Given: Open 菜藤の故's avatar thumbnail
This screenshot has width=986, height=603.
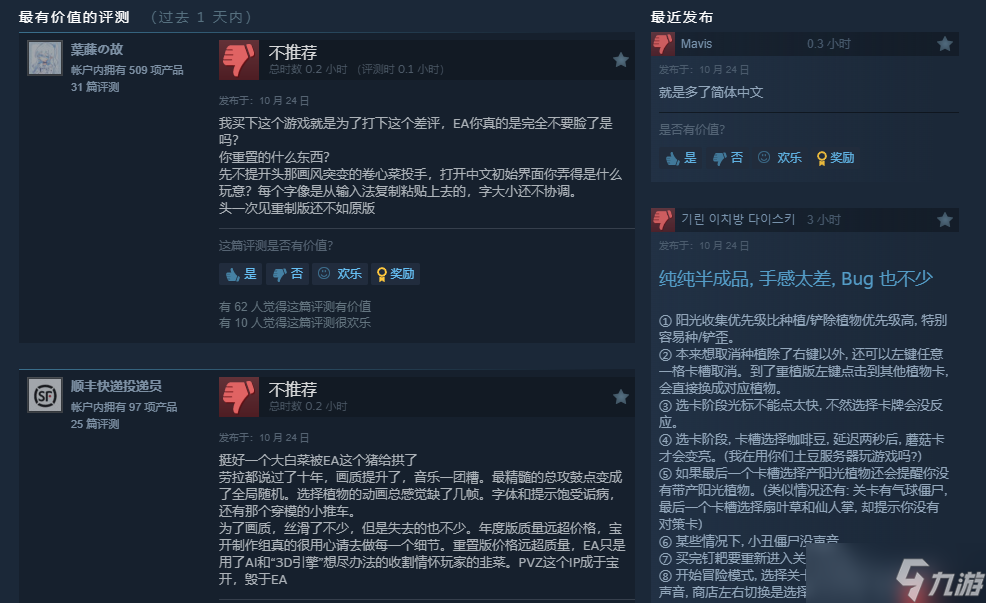Looking at the screenshot, I should pyautogui.click(x=45, y=58).
